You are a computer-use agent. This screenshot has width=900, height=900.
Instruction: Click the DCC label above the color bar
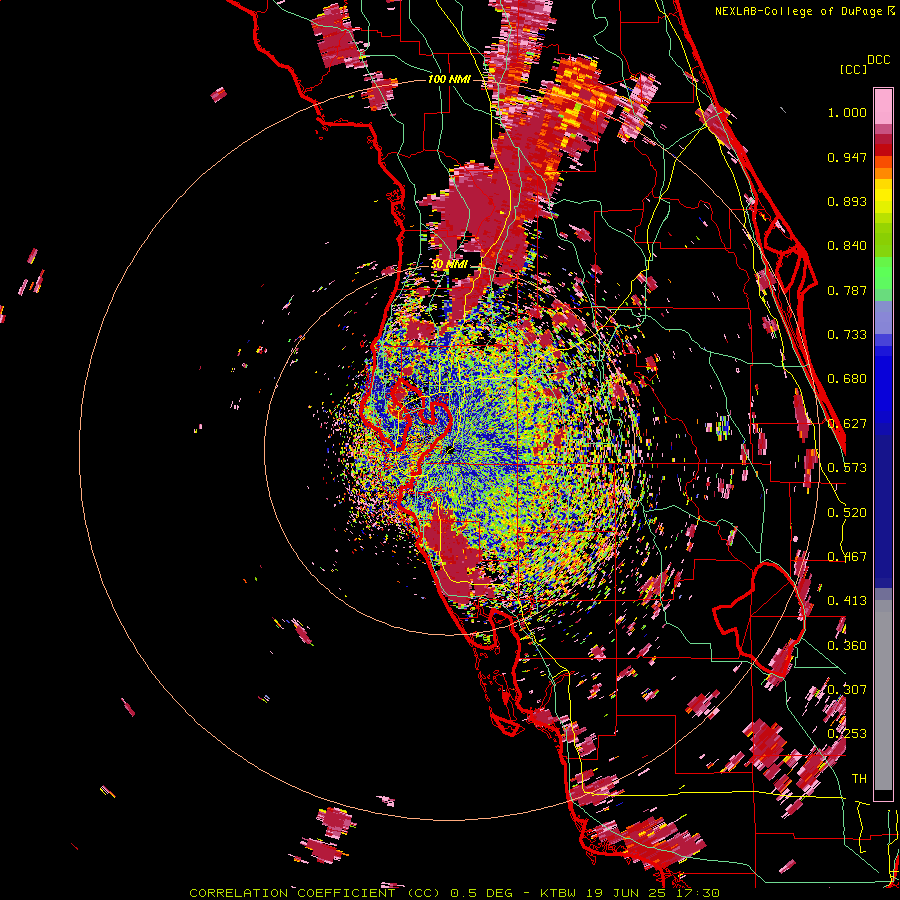[x=878, y=60]
